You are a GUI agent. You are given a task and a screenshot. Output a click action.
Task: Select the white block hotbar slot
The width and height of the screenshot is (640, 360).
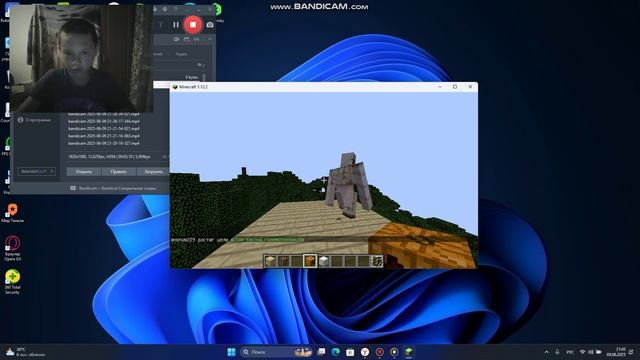[323, 261]
